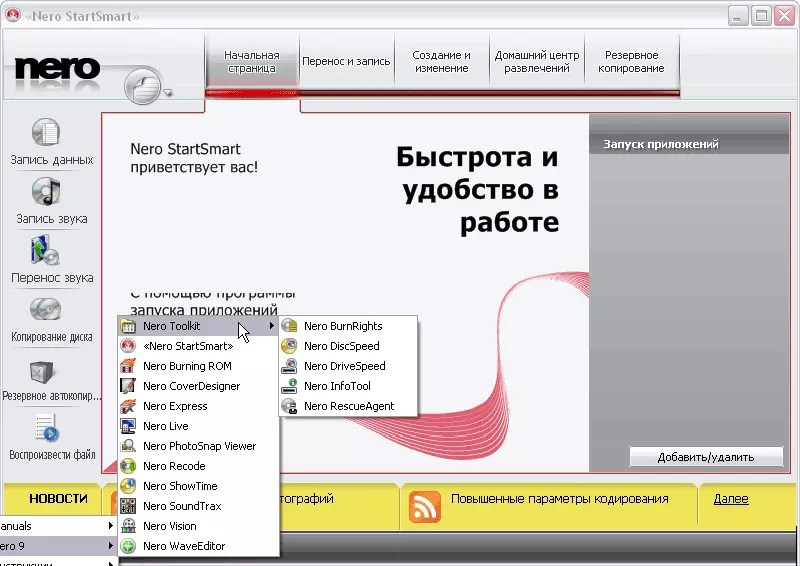Expand the Manuals start menu arrow
The height and width of the screenshot is (566, 800).
click(111, 526)
